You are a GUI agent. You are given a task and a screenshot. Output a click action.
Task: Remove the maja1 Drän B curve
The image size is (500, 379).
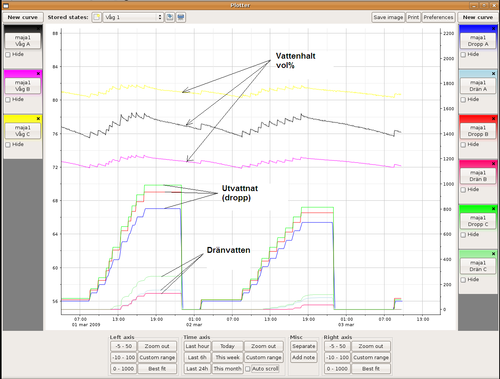click(494, 164)
